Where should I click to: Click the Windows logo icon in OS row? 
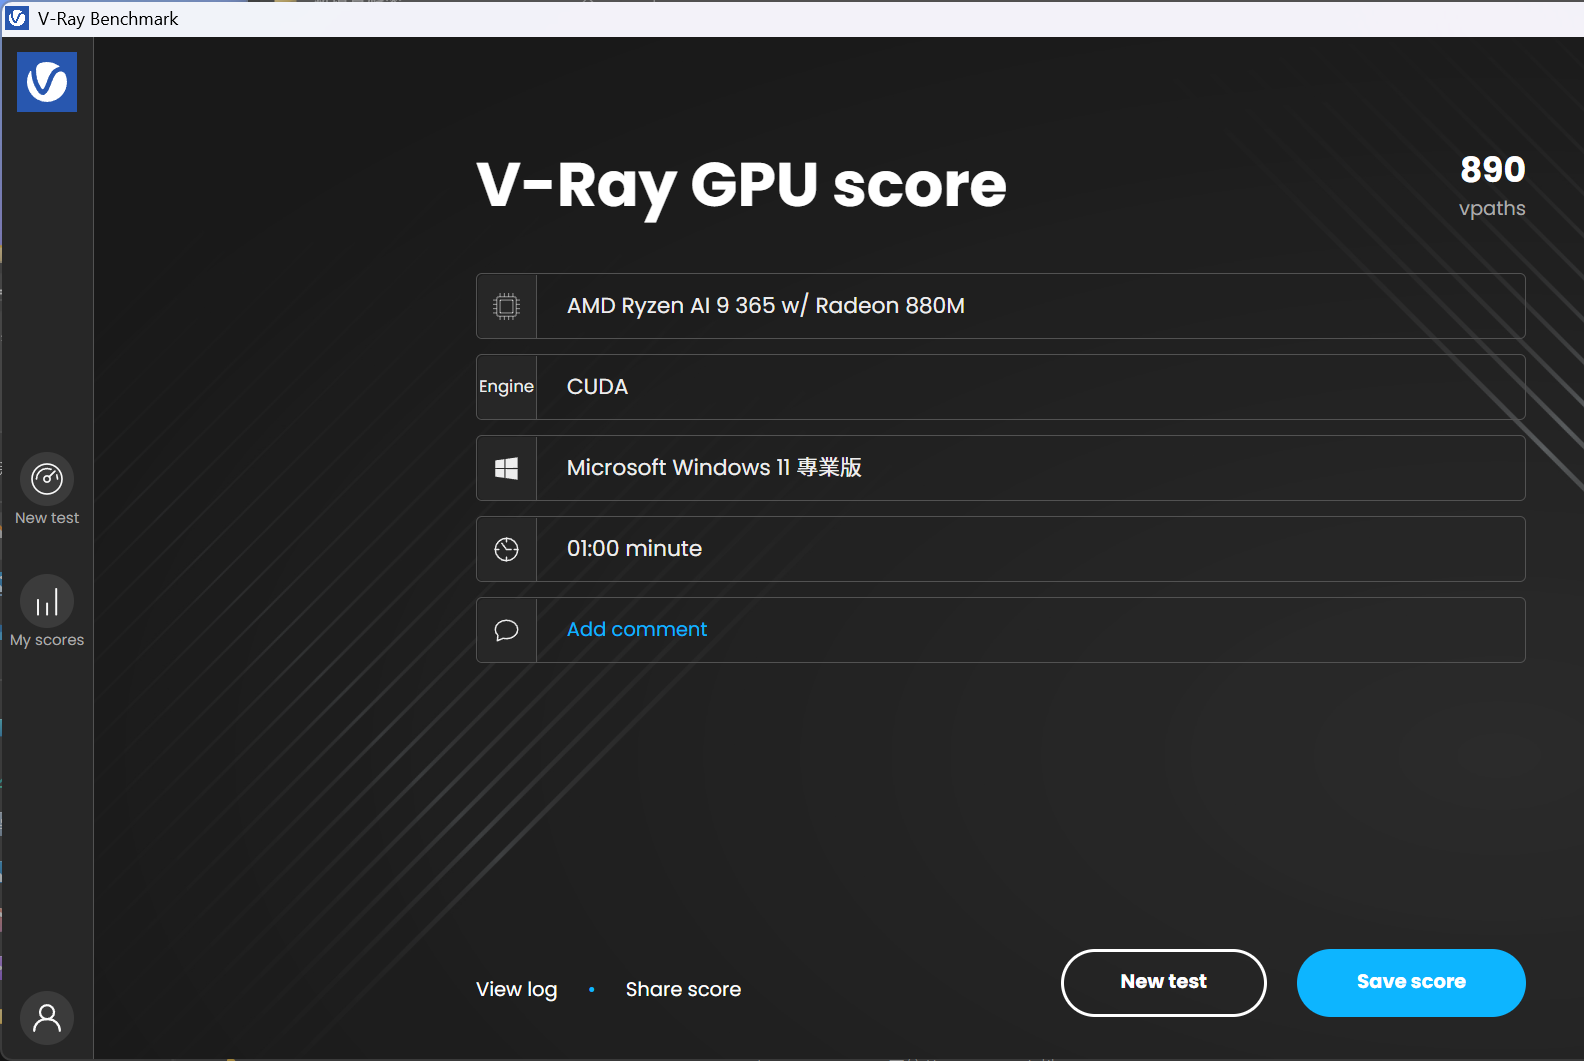[507, 468]
